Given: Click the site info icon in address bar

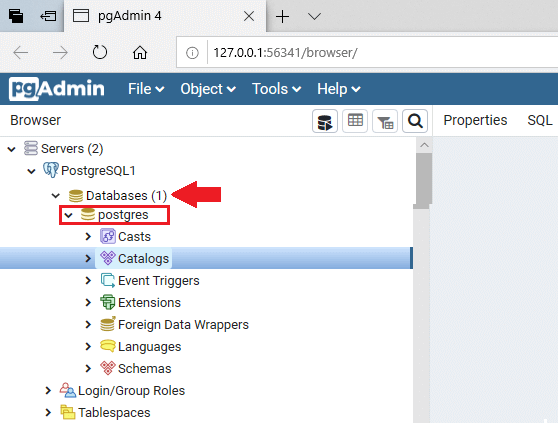Looking at the screenshot, I should (192, 53).
